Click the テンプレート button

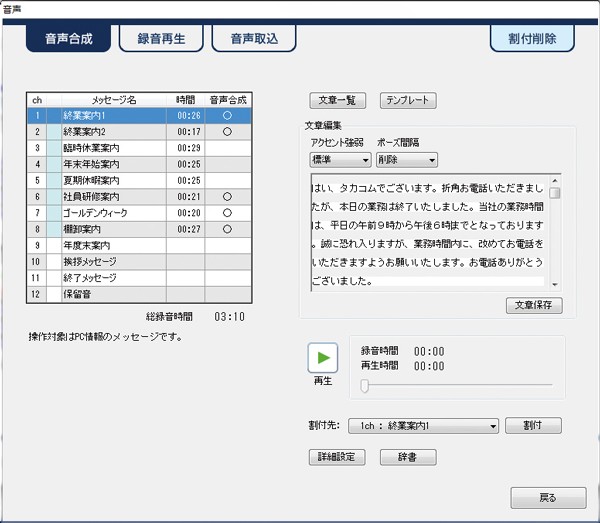click(408, 101)
